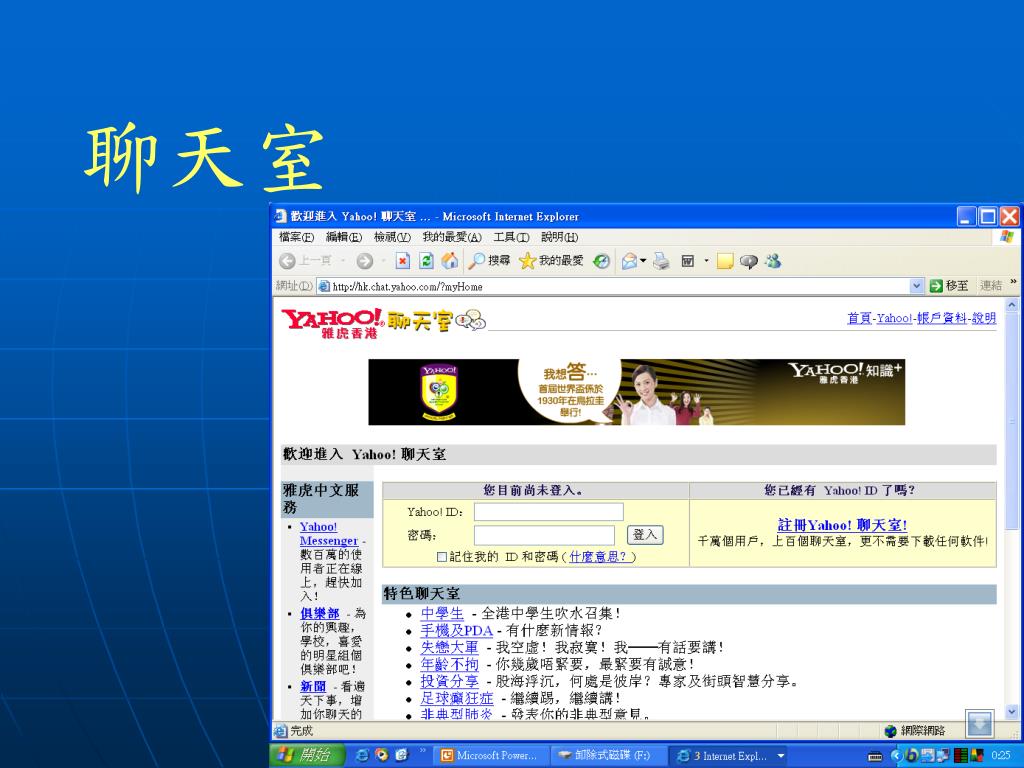Enter the 足球癲狂症 chat room link

click(x=456, y=699)
